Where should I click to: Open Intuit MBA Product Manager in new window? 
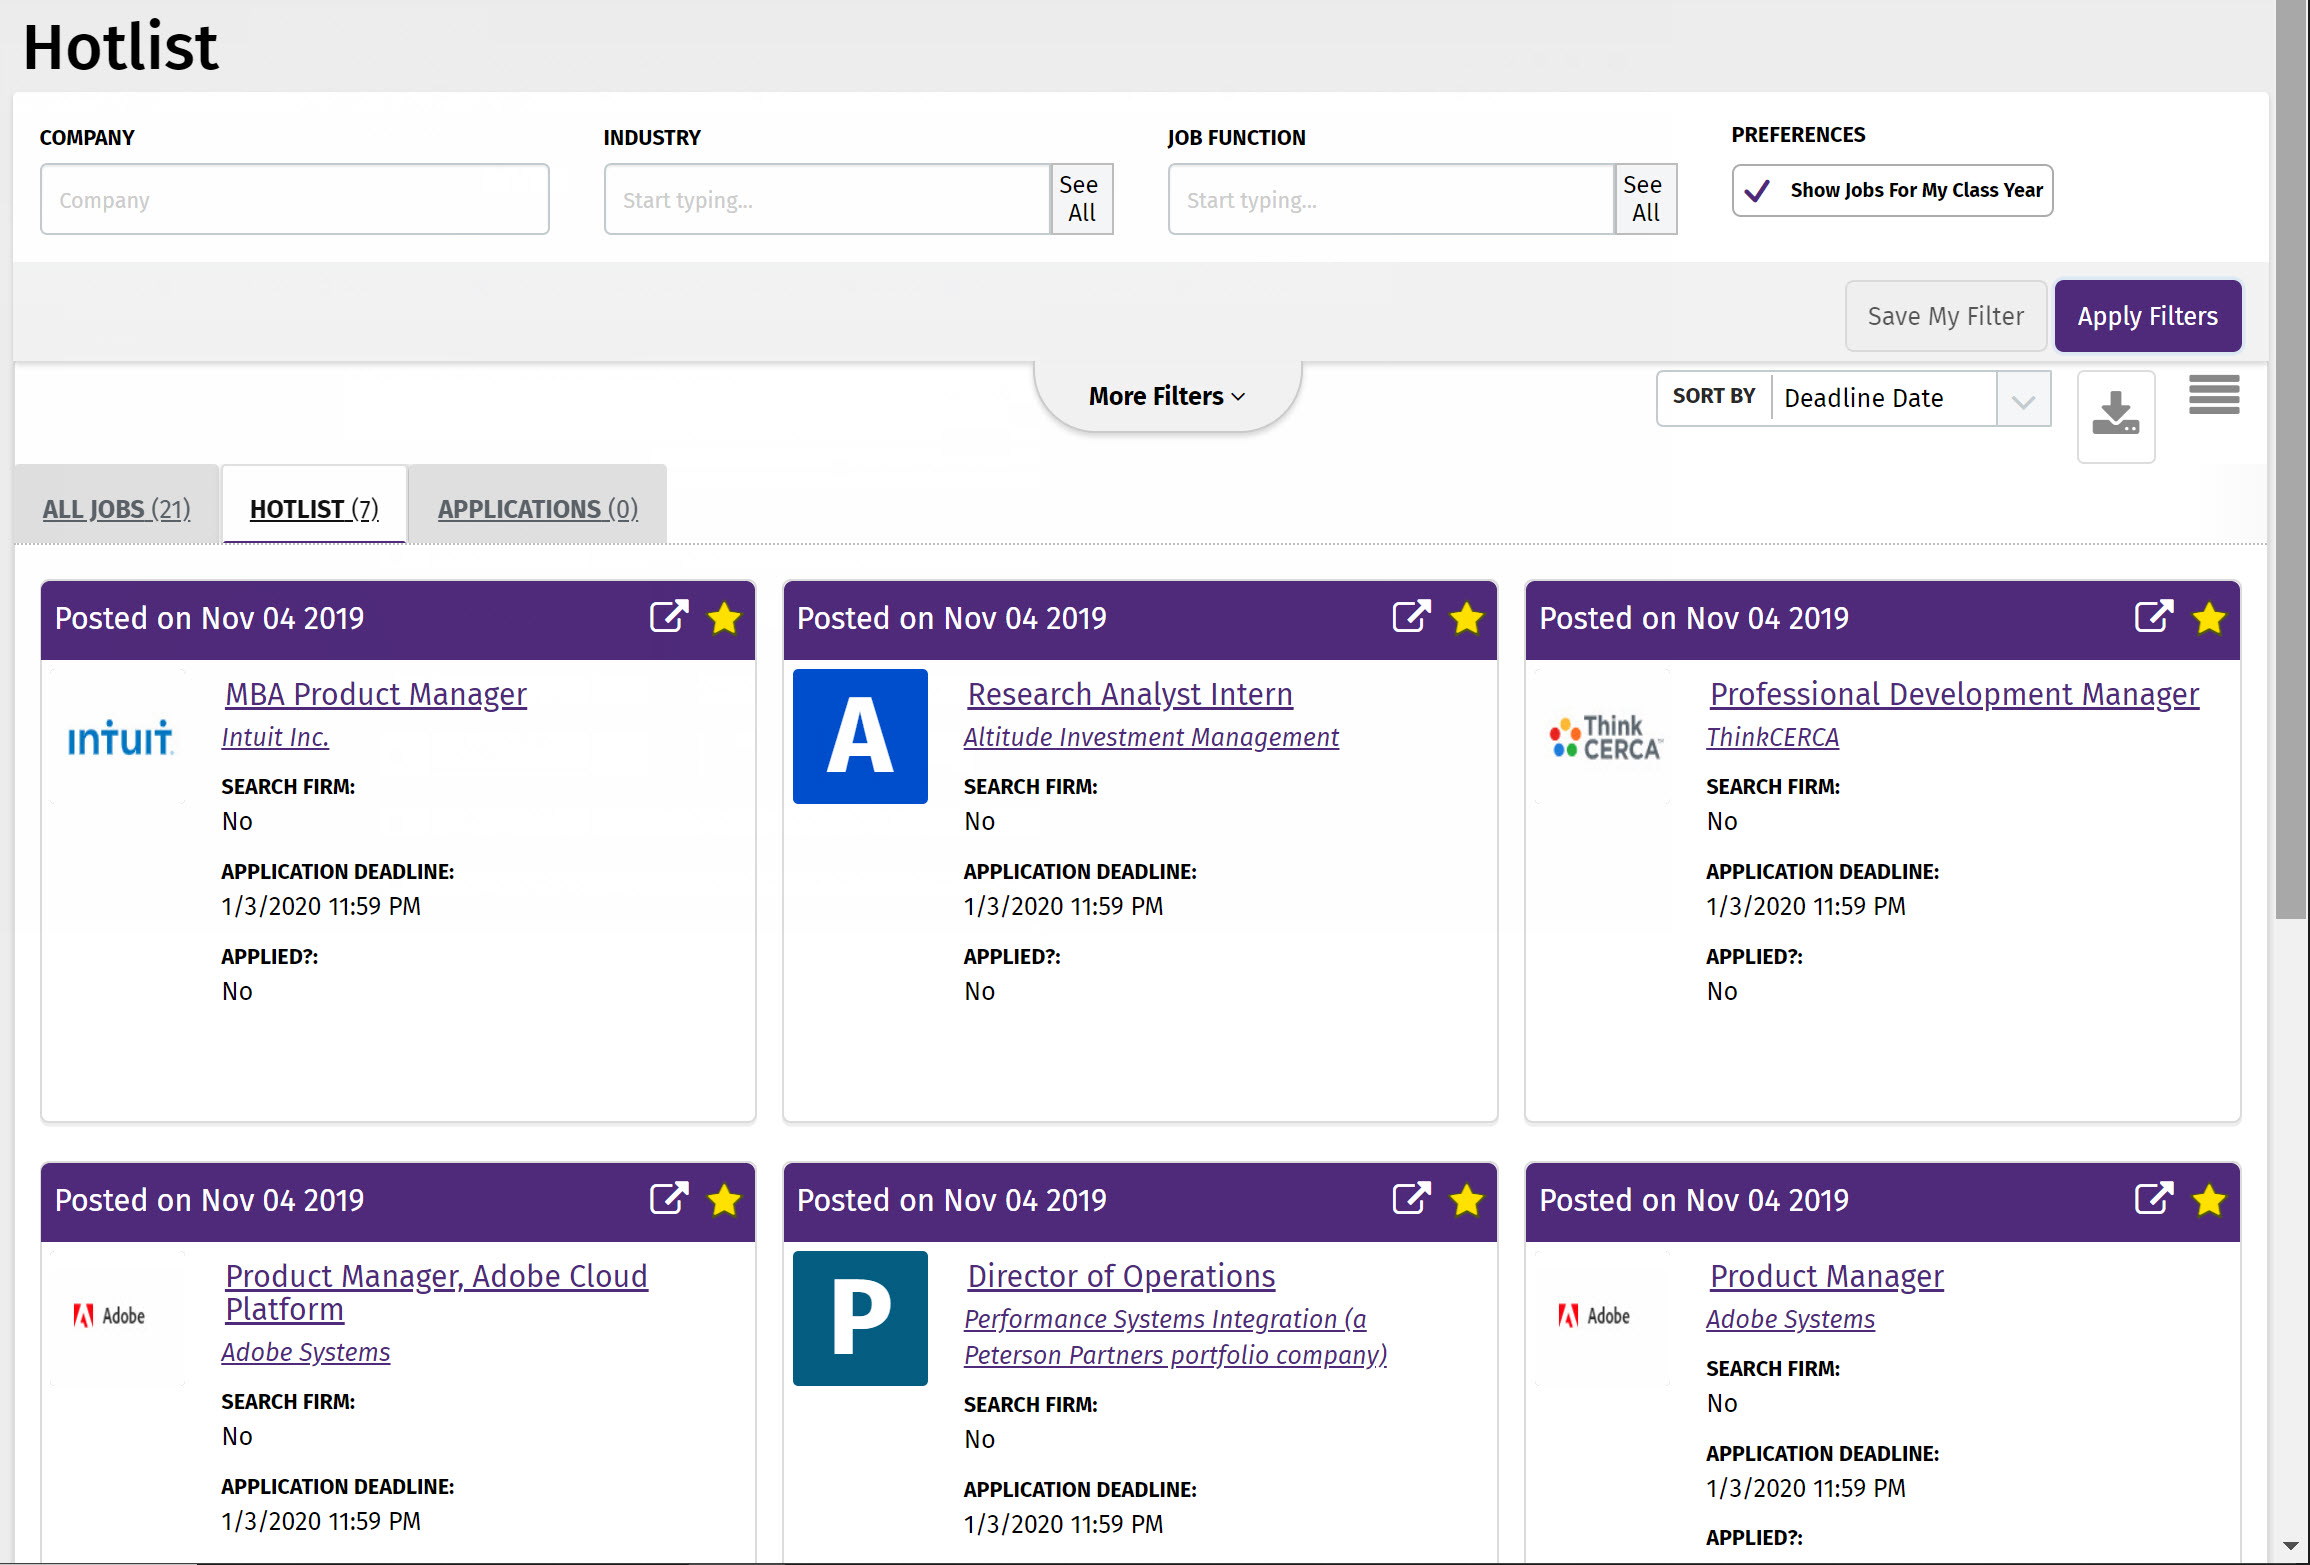[669, 617]
